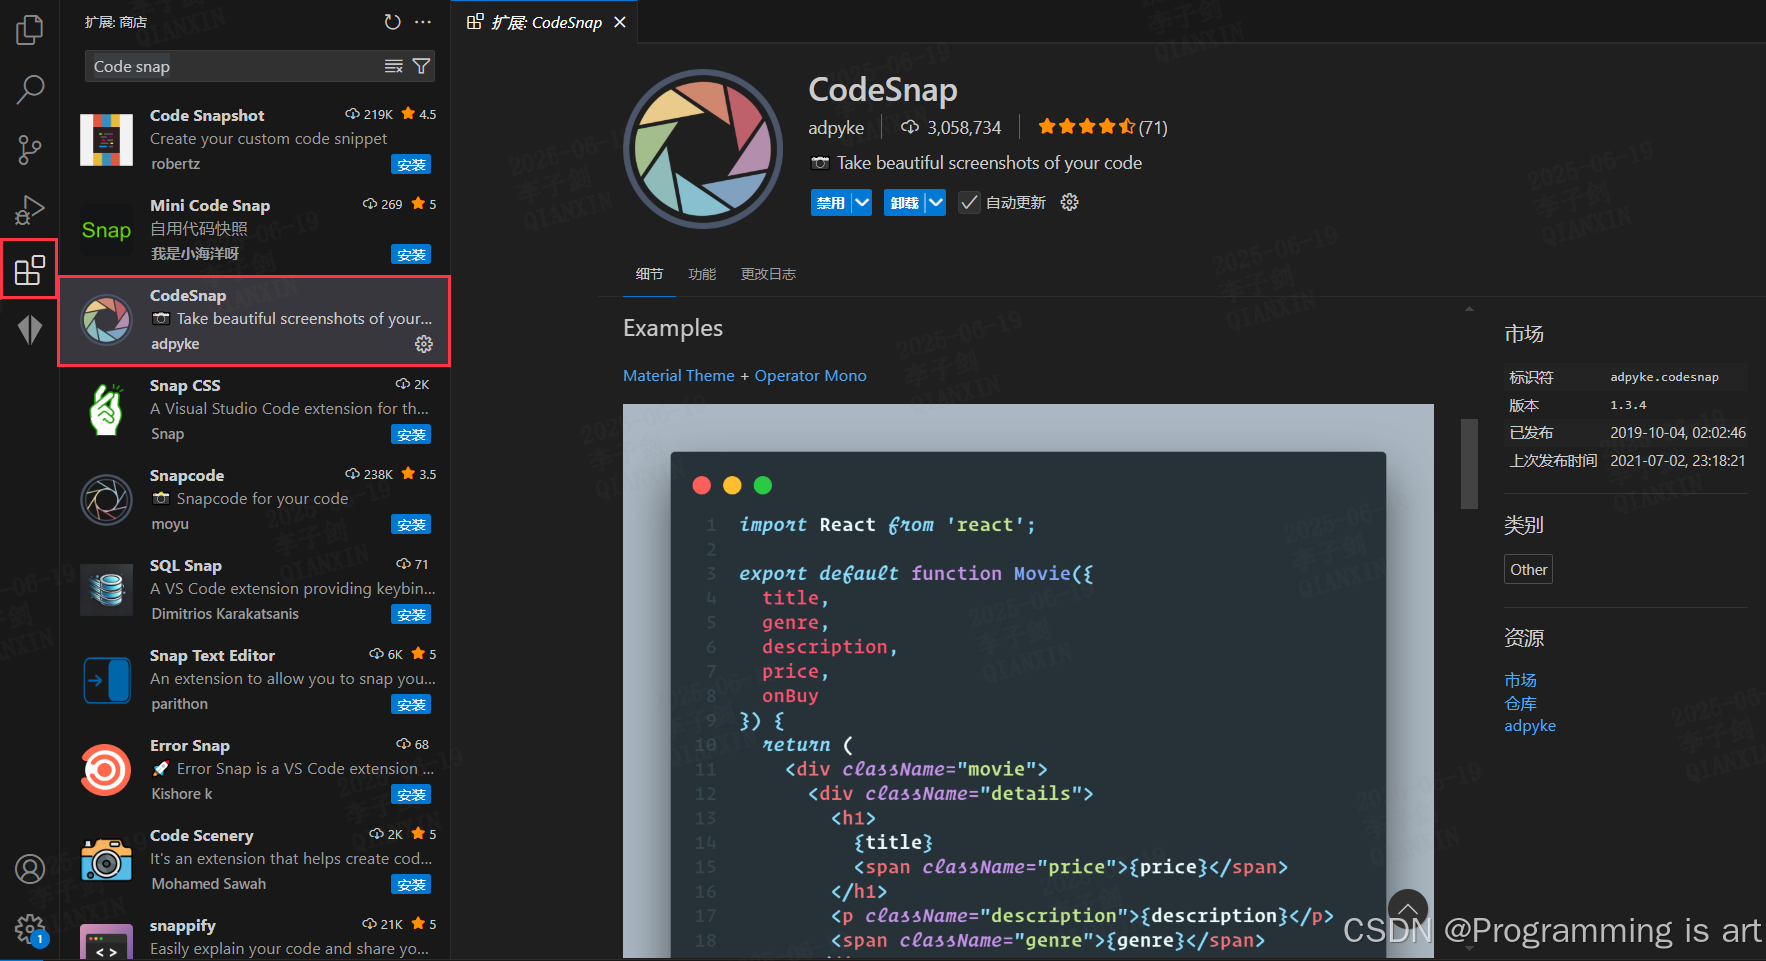1766x961 pixels.
Task: Select the Mini Code Snap entry title
Action: [x=210, y=206]
